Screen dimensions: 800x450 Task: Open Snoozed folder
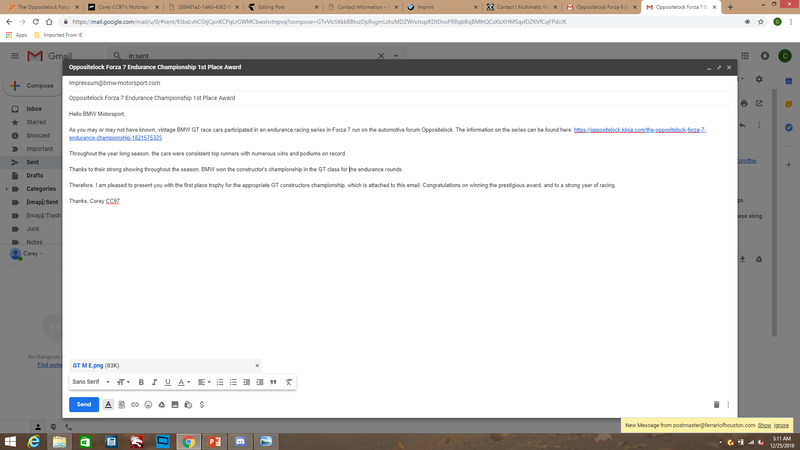(x=38, y=135)
